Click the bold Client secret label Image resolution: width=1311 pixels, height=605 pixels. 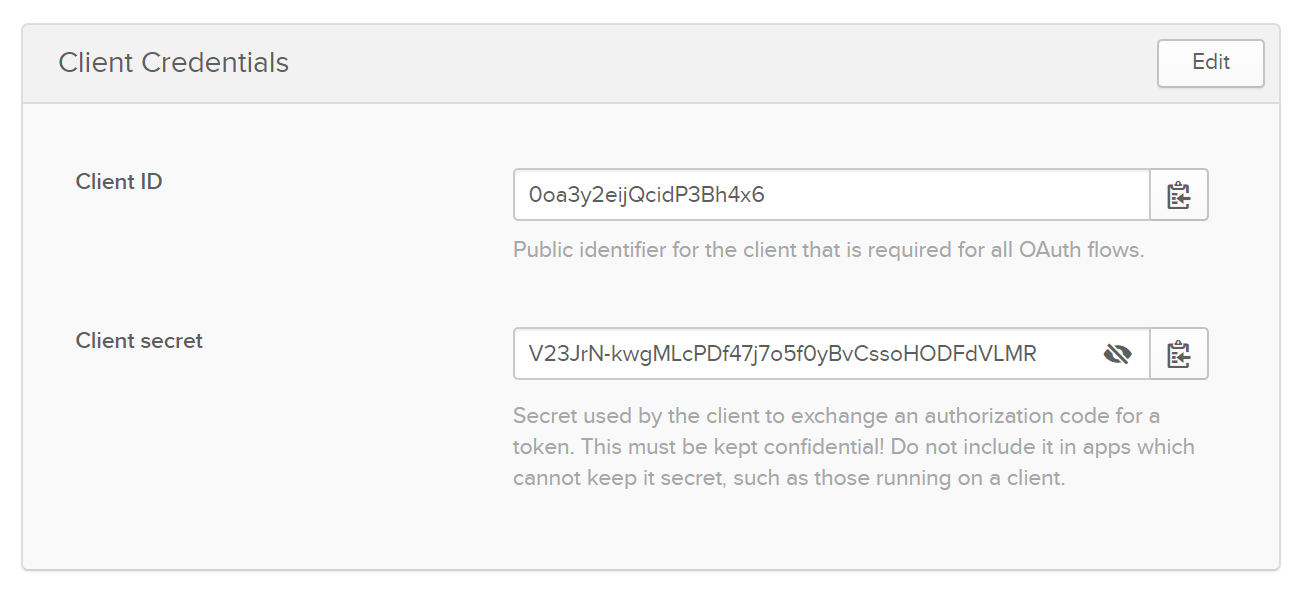(x=139, y=341)
